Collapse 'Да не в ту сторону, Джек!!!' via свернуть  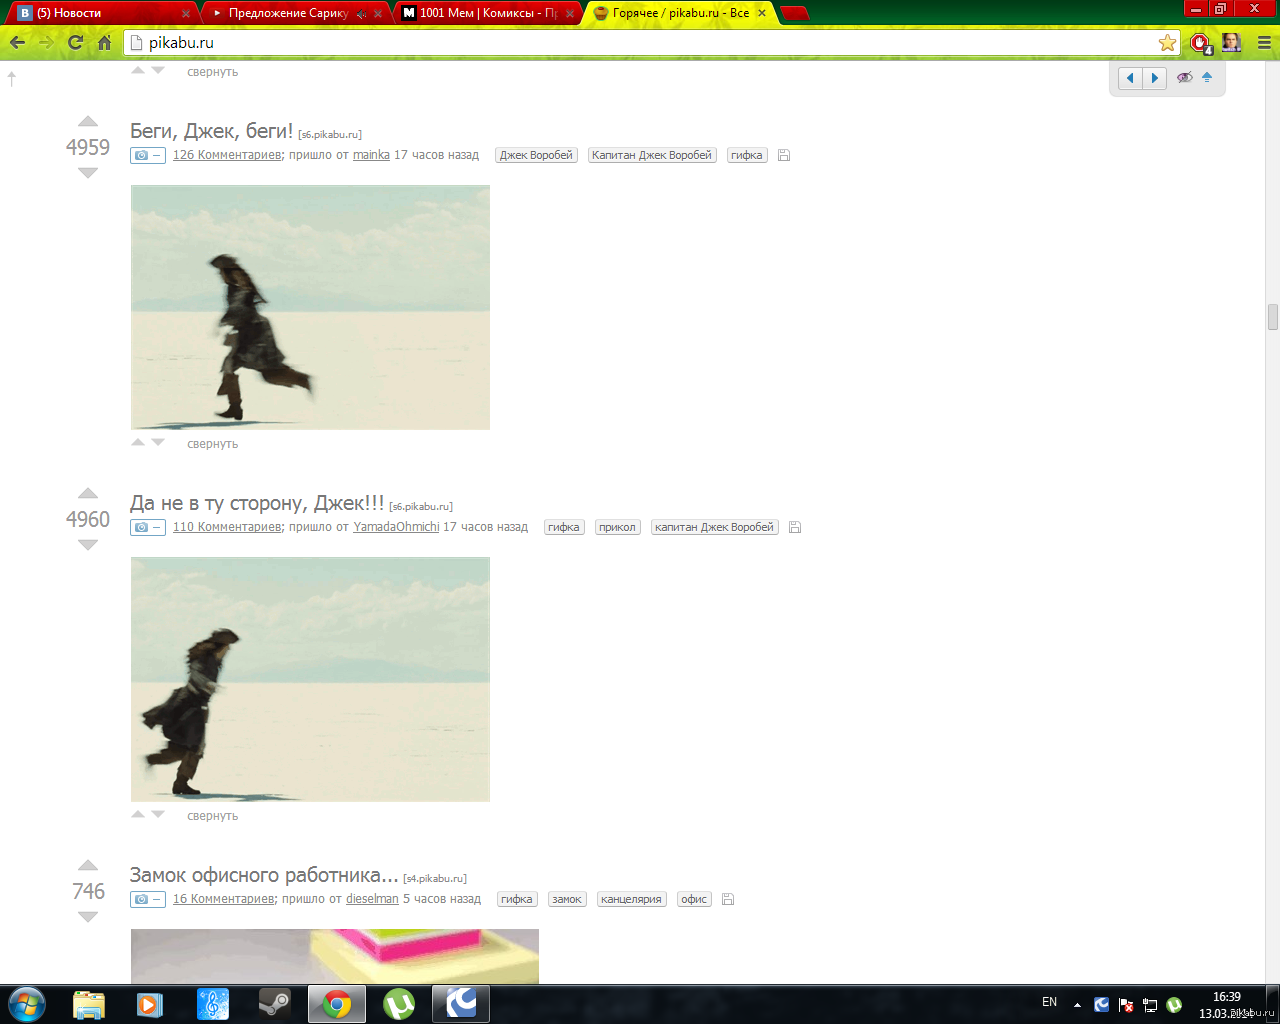212,816
